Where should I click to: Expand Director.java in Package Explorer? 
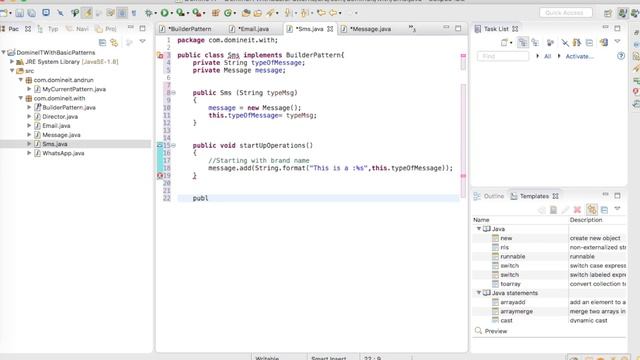29,116
